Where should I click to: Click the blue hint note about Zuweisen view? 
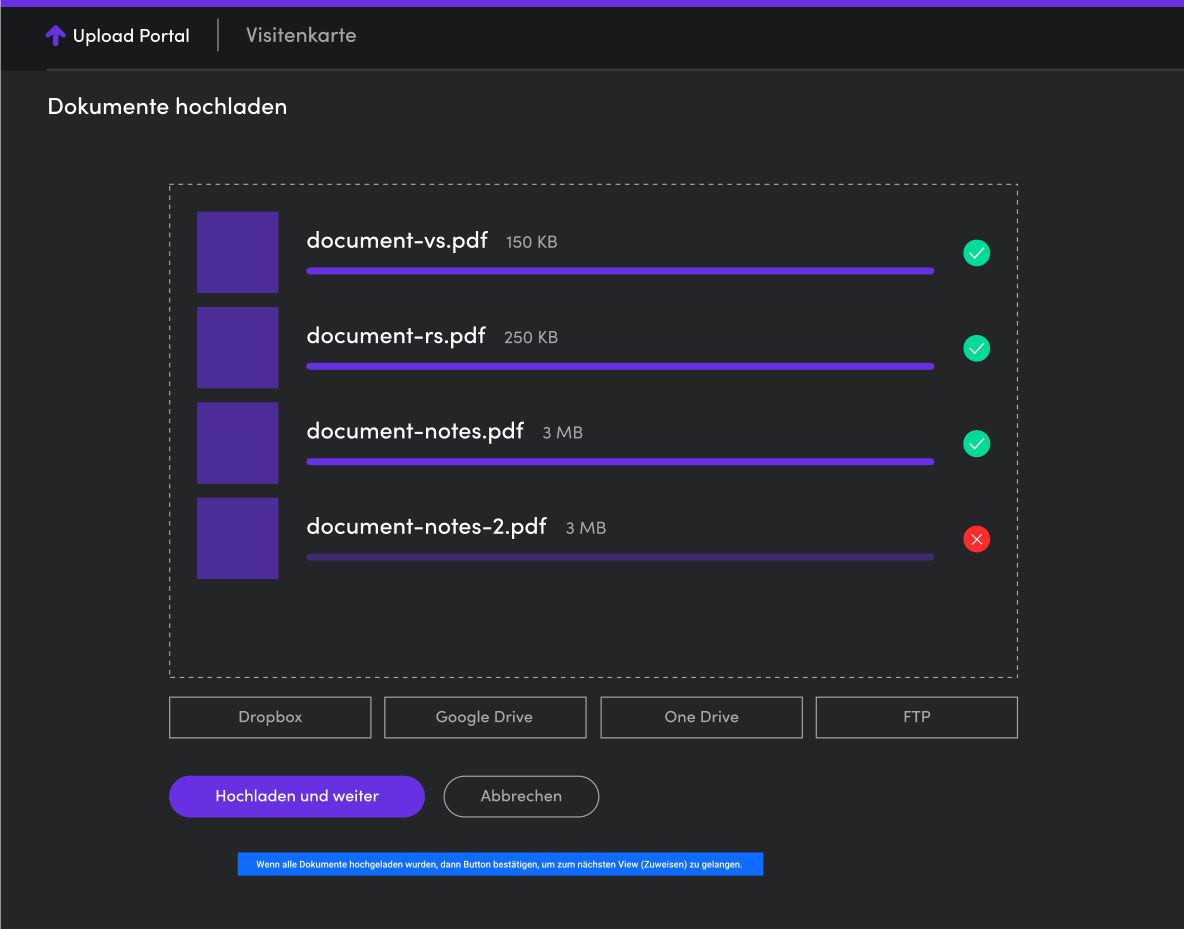tap(500, 864)
